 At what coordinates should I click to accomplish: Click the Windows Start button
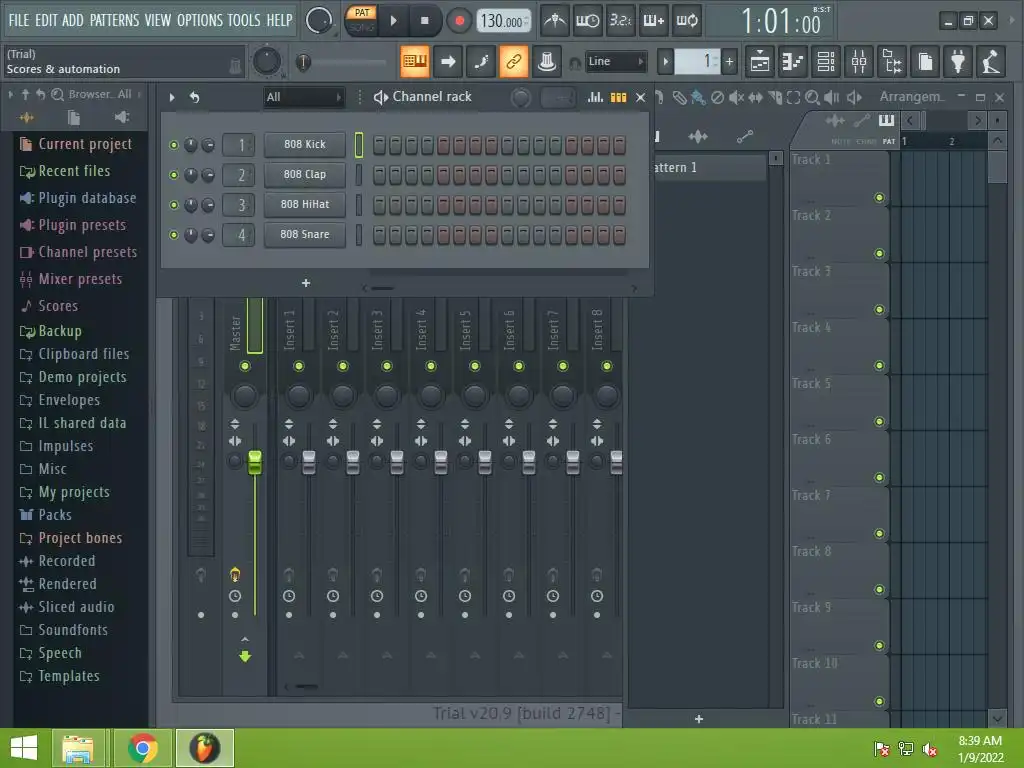pyautogui.click(x=24, y=748)
